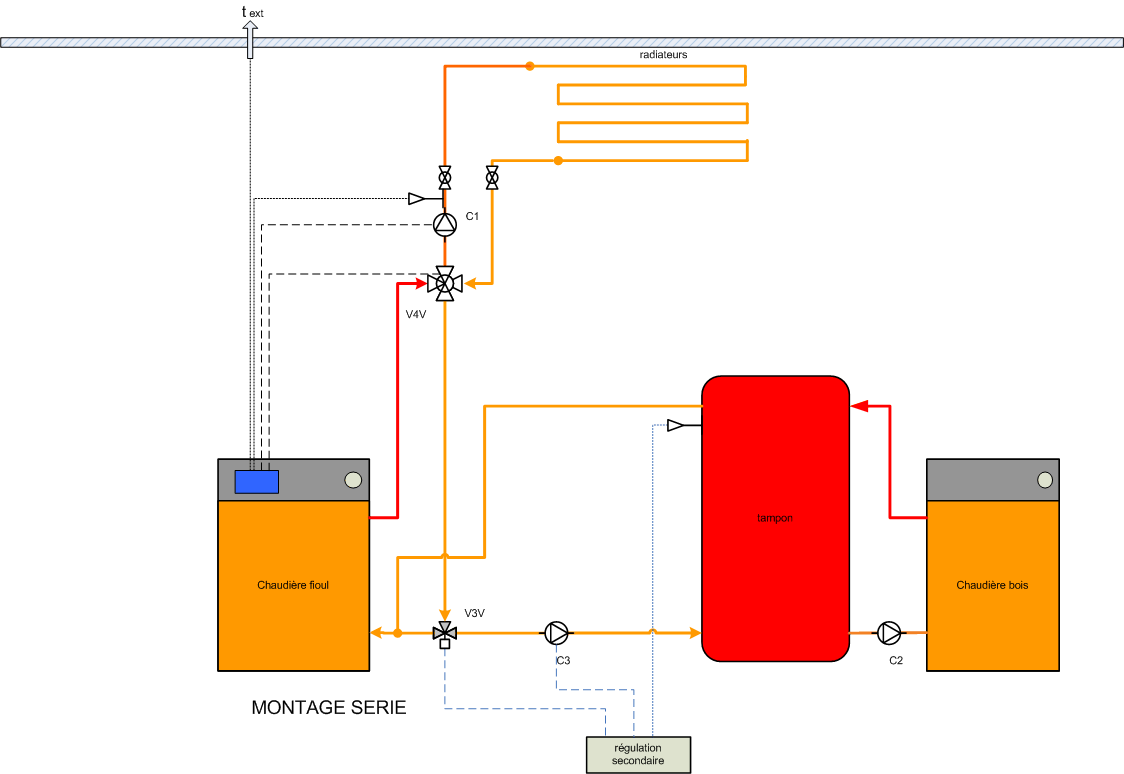Click the round dial on Chaudière bois

point(1044,480)
